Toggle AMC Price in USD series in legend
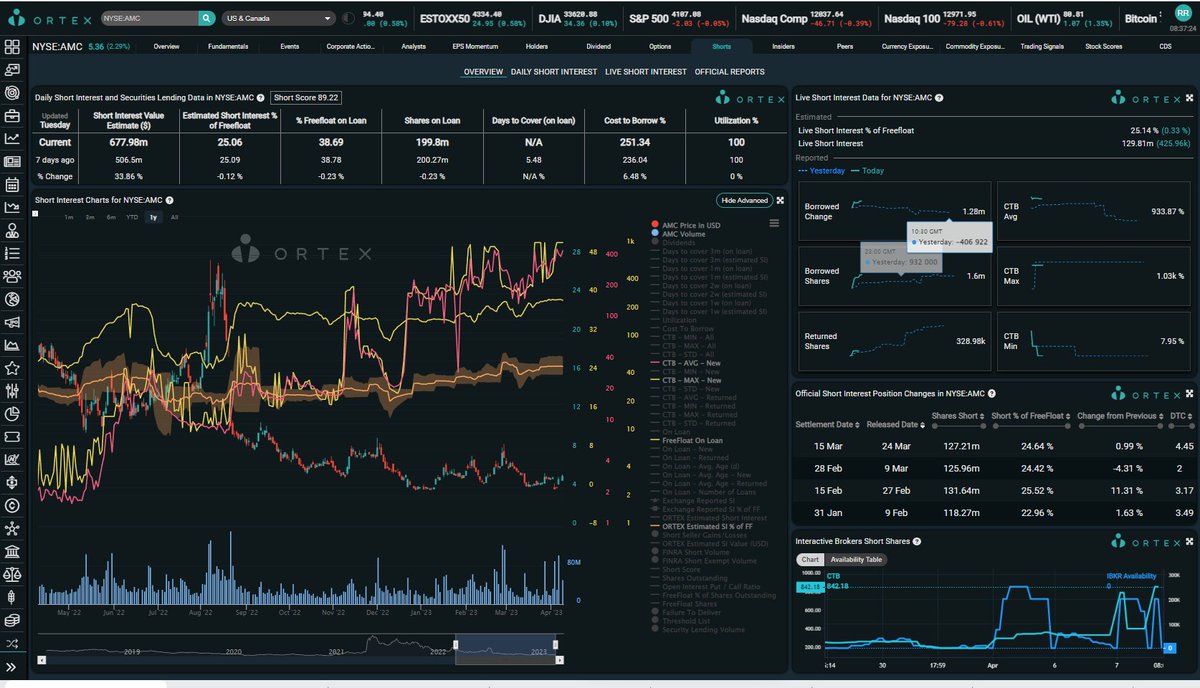 [685, 225]
